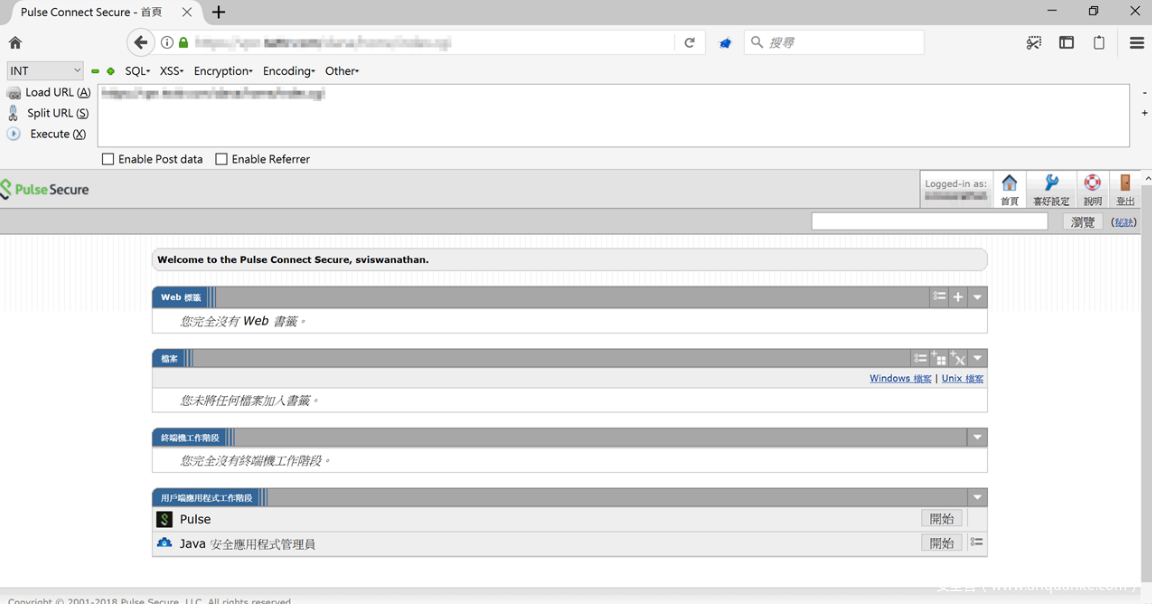Open the site information icon
1152x604 pixels.
point(167,43)
